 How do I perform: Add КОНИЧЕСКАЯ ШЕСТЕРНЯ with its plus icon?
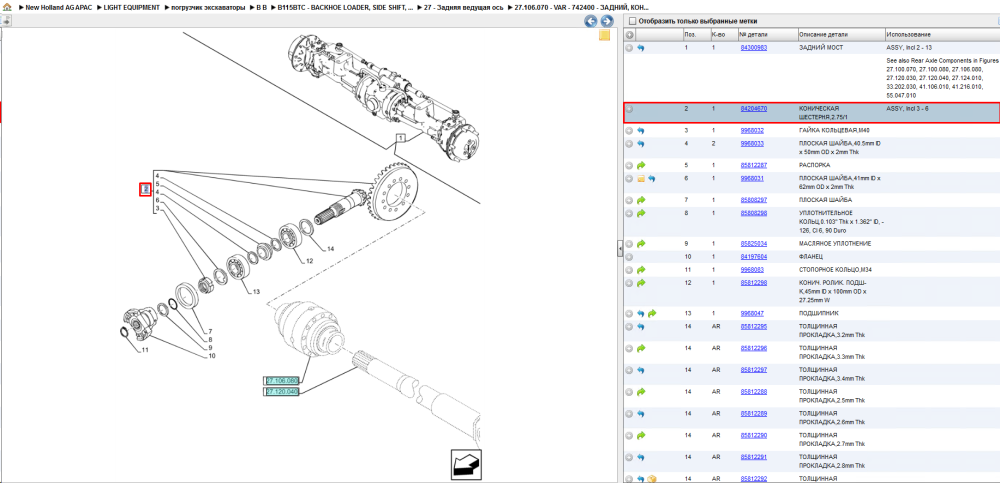click(629, 109)
